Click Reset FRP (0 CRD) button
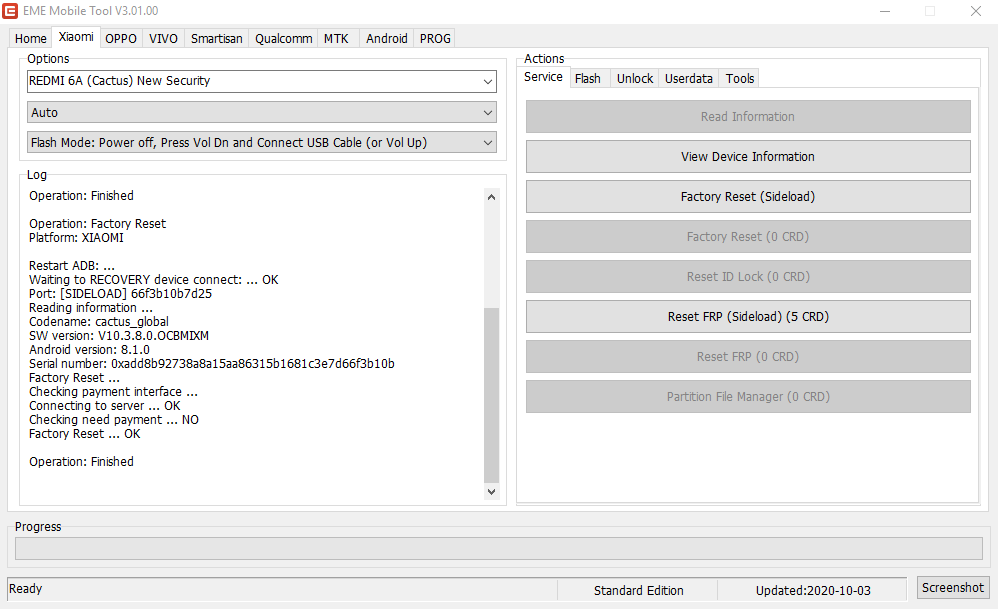This screenshot has width=998, height=609. pyautogui.click(x=748, y=356)
